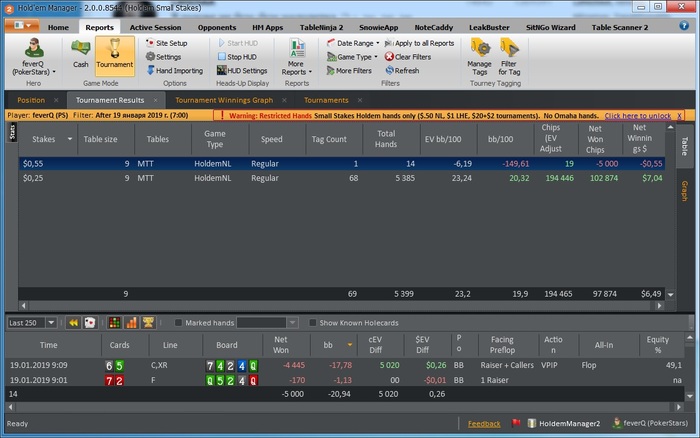Apply the filter to all reports
Screen dimensions: 700x438
419,43
